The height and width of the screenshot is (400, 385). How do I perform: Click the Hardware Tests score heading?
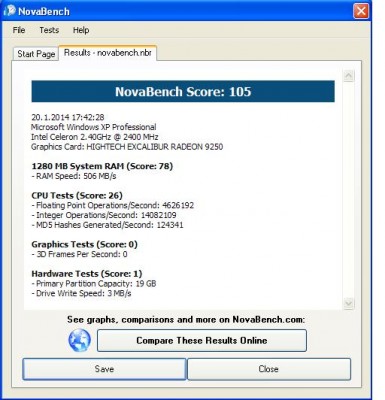[87, 274]
